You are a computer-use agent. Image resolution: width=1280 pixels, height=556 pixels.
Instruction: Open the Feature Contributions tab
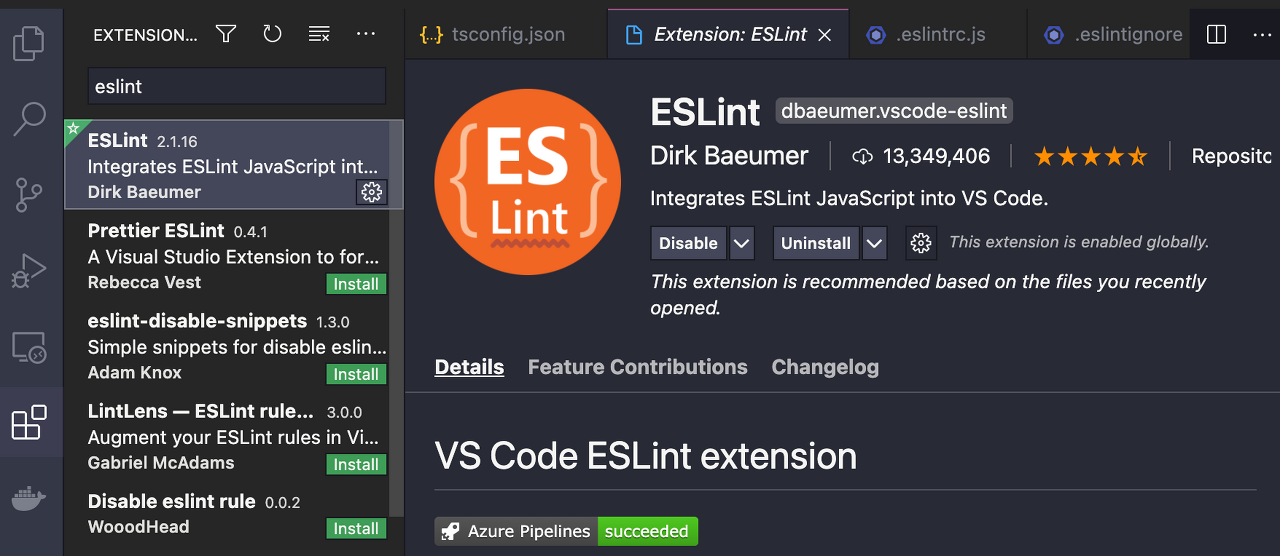point(638,367)
